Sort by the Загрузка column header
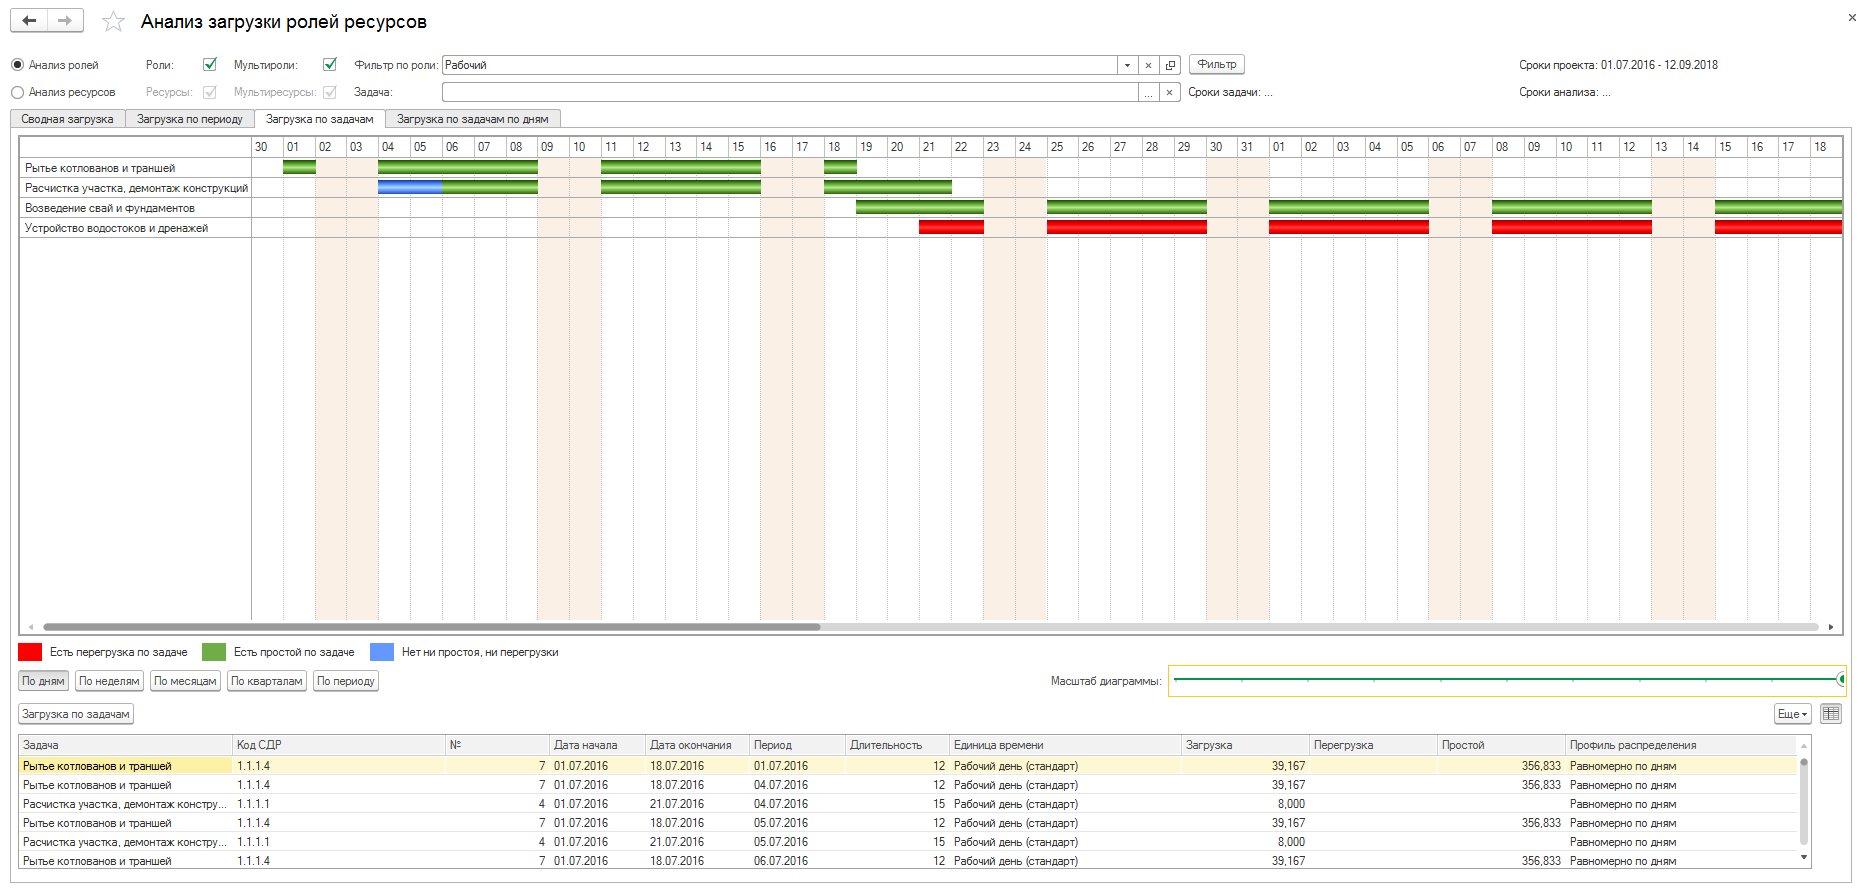This screenshot has width=1865, height=894. click(1246, 745)
